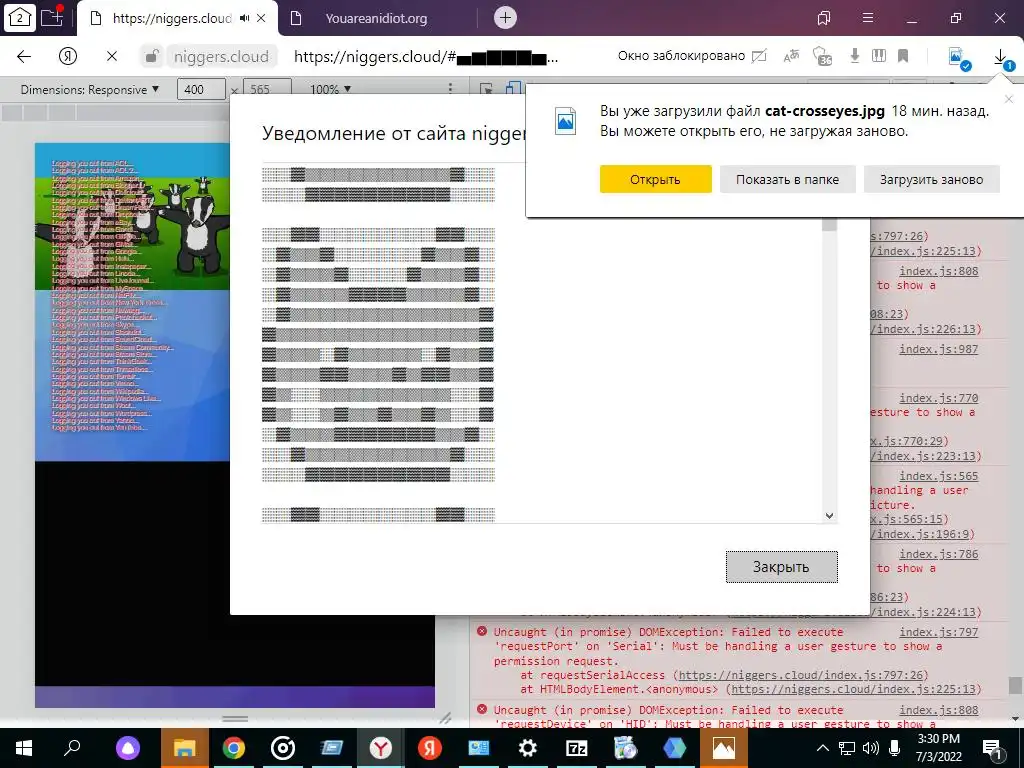The height and width of the screenshot is (768, 1024).
Task: Switch to Yandex Browser Y taskbar icon
Action: (381, 748)
